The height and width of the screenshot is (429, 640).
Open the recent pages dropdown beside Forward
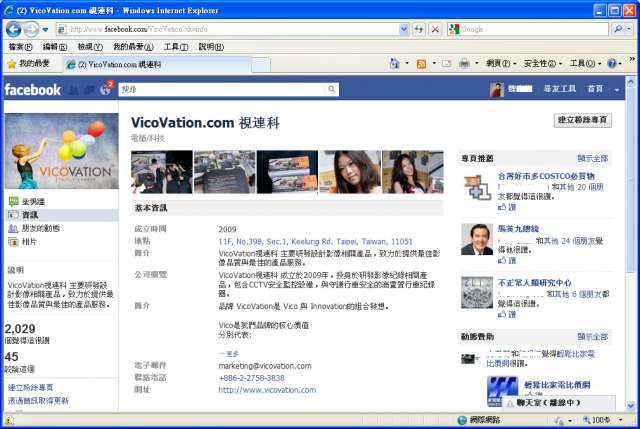click(45, 30)
